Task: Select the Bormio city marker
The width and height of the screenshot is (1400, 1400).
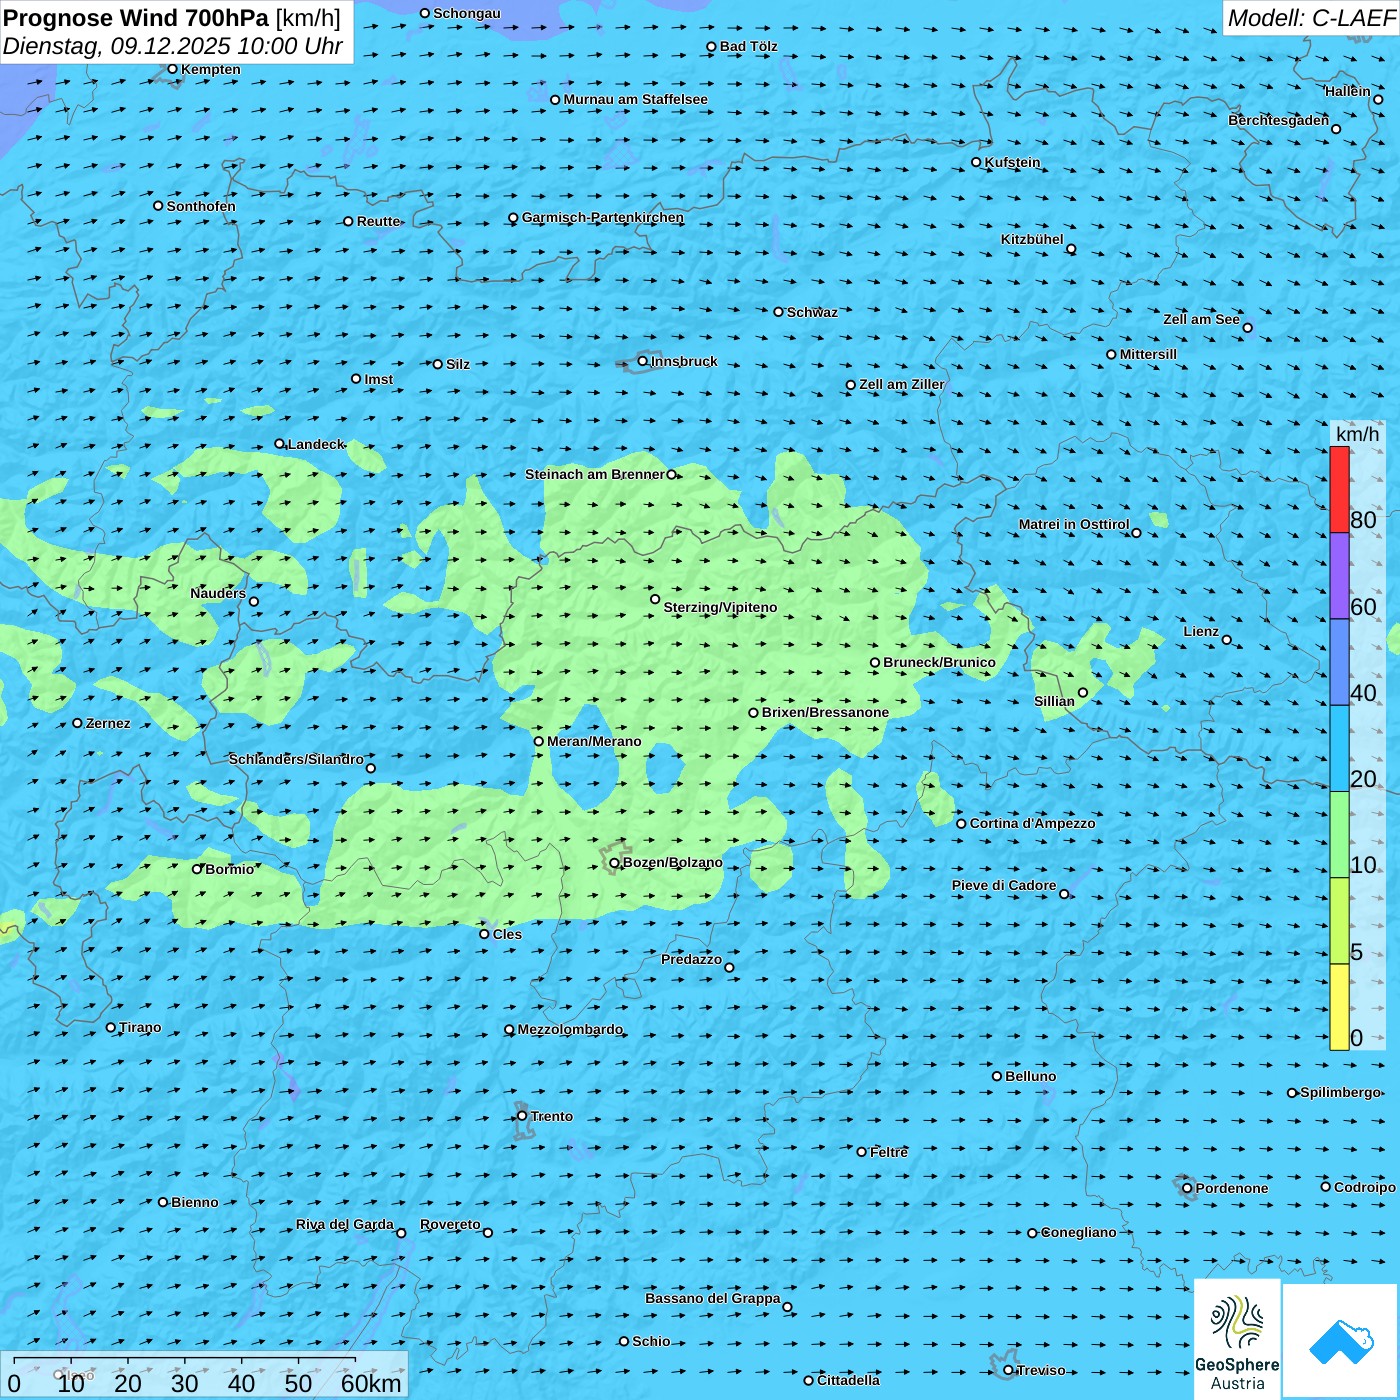Action: point(197,869)
